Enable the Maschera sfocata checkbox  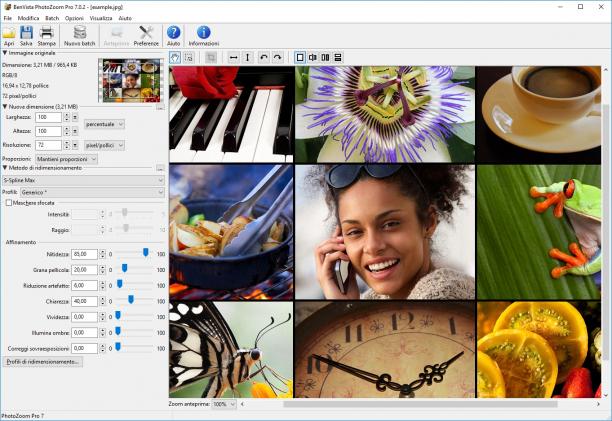[x=9, y=203]
